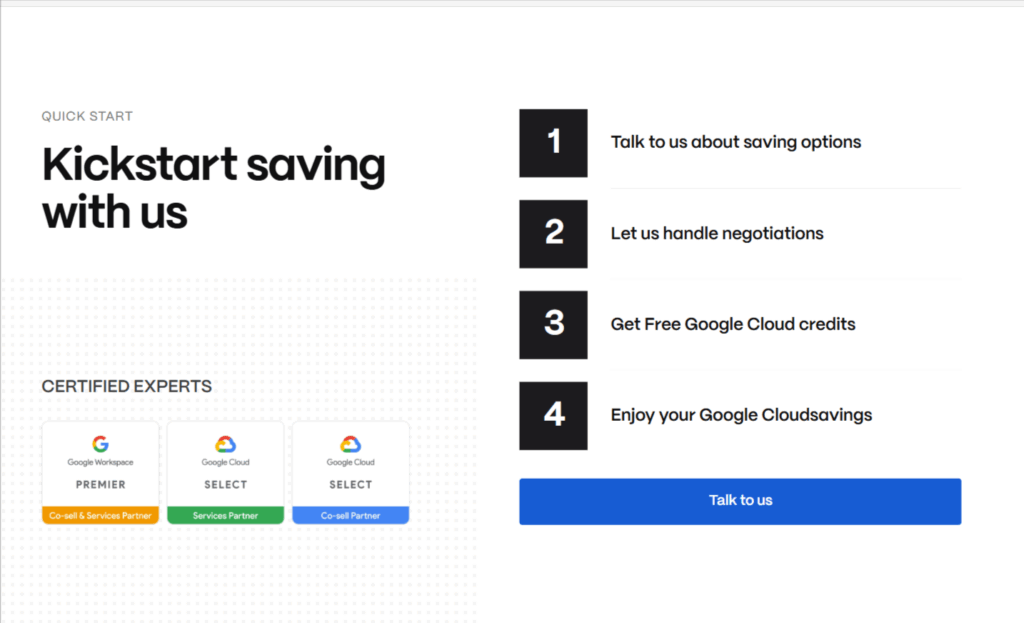Open the Google Cloud Co-sell Partner badge
Image resolution: width=1024 pixels, height=623 pixels.
pyautogui.click(x=351, y=472)
